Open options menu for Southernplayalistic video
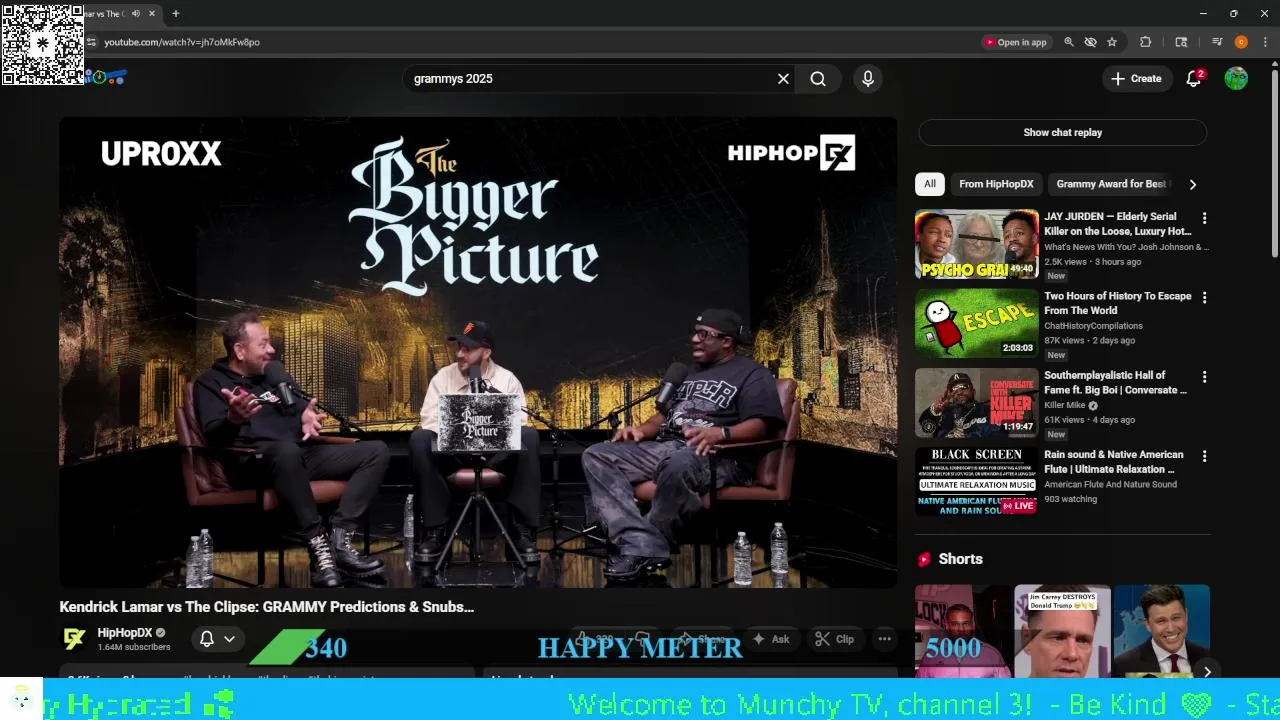 [x=1204, y=377]
